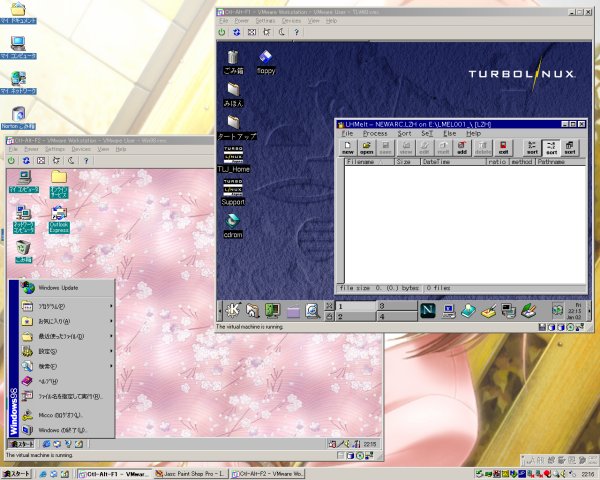Click the home folder icon on the KDE panel
Viewport: 600px width, 480px height.
[x=253, y=310]
